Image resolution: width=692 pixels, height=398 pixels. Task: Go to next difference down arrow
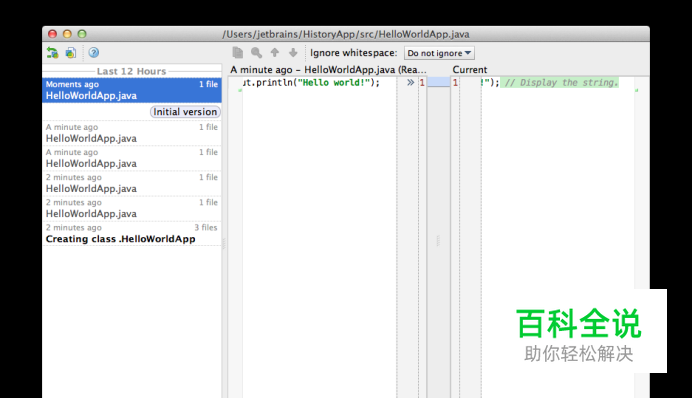coord(293,53)
